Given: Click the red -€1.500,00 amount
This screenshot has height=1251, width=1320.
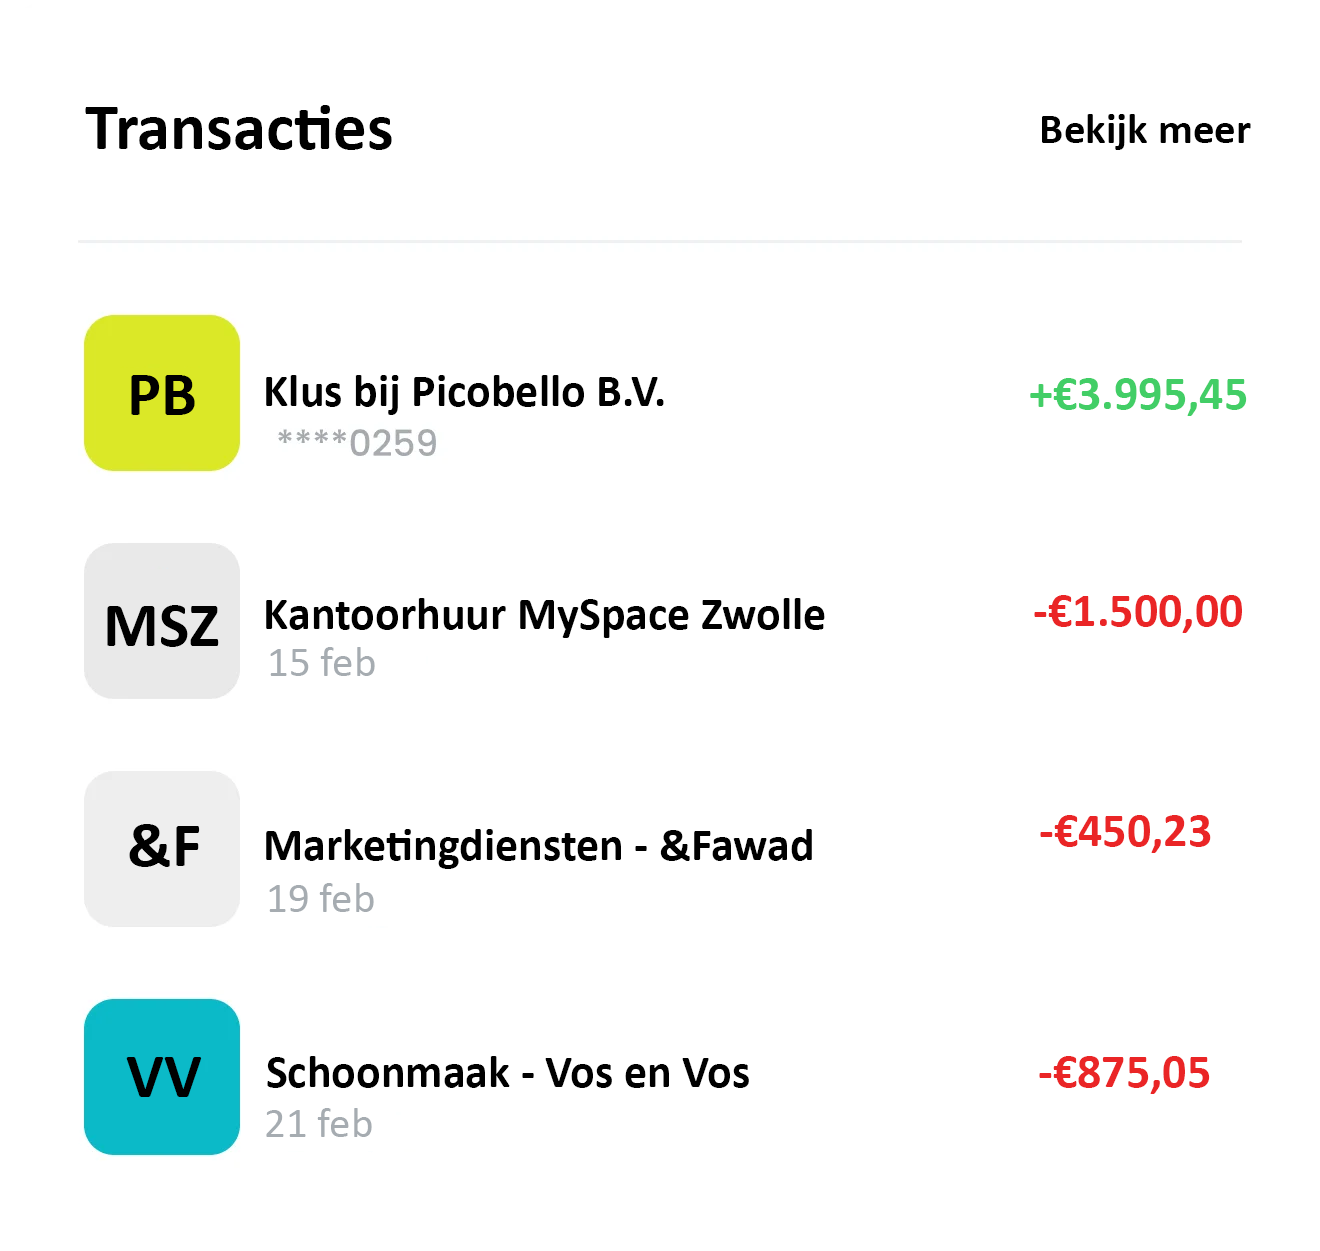Looking at the screenshot, I should click(1138, 612).
